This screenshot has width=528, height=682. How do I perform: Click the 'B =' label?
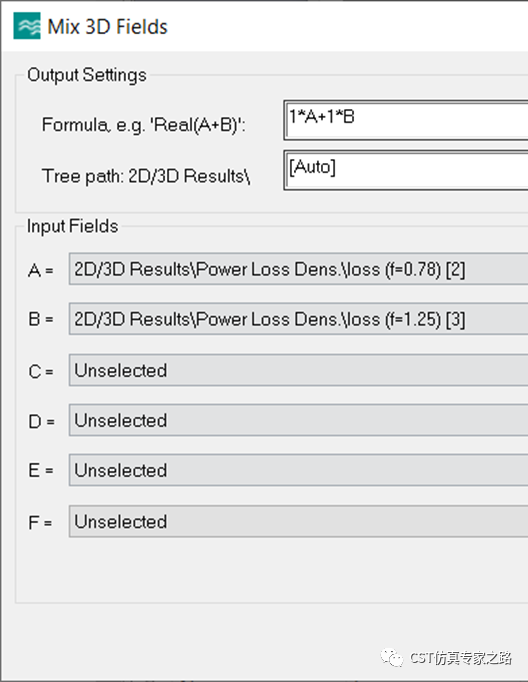(x=41, y=320)
